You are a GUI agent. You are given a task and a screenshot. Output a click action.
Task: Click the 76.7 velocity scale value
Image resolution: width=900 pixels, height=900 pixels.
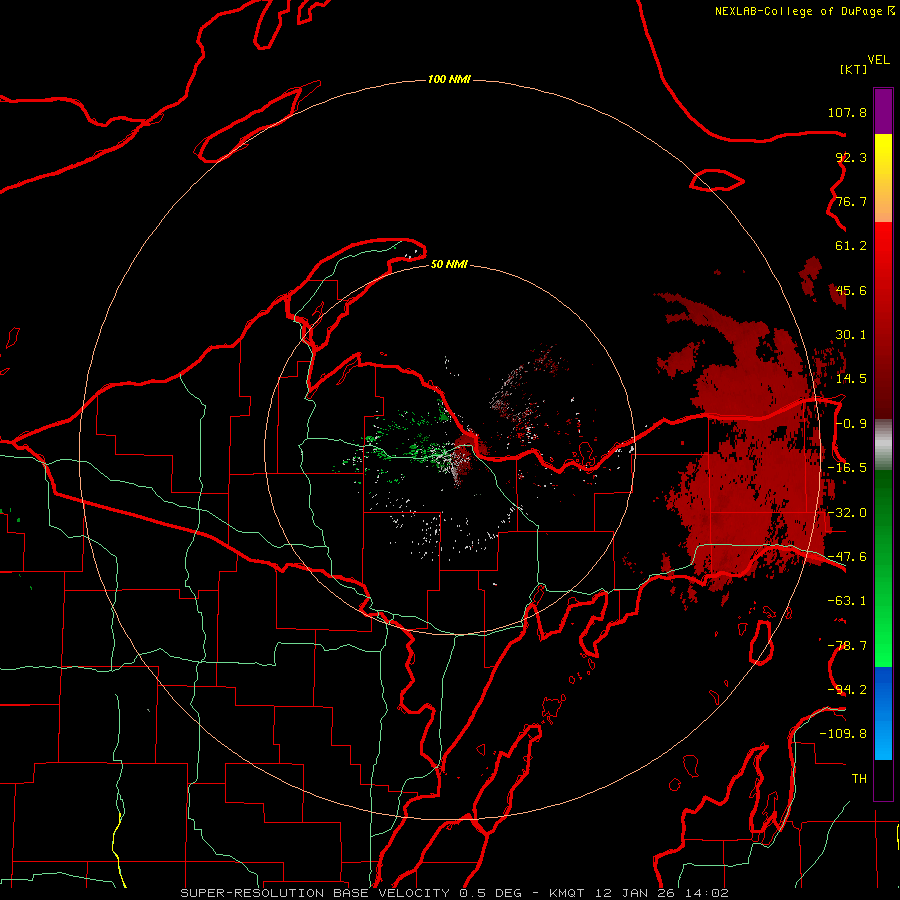(851, 201)
